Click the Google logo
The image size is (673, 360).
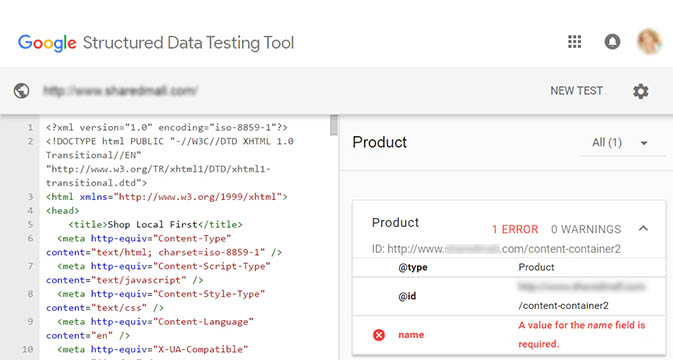pos(47,43)
